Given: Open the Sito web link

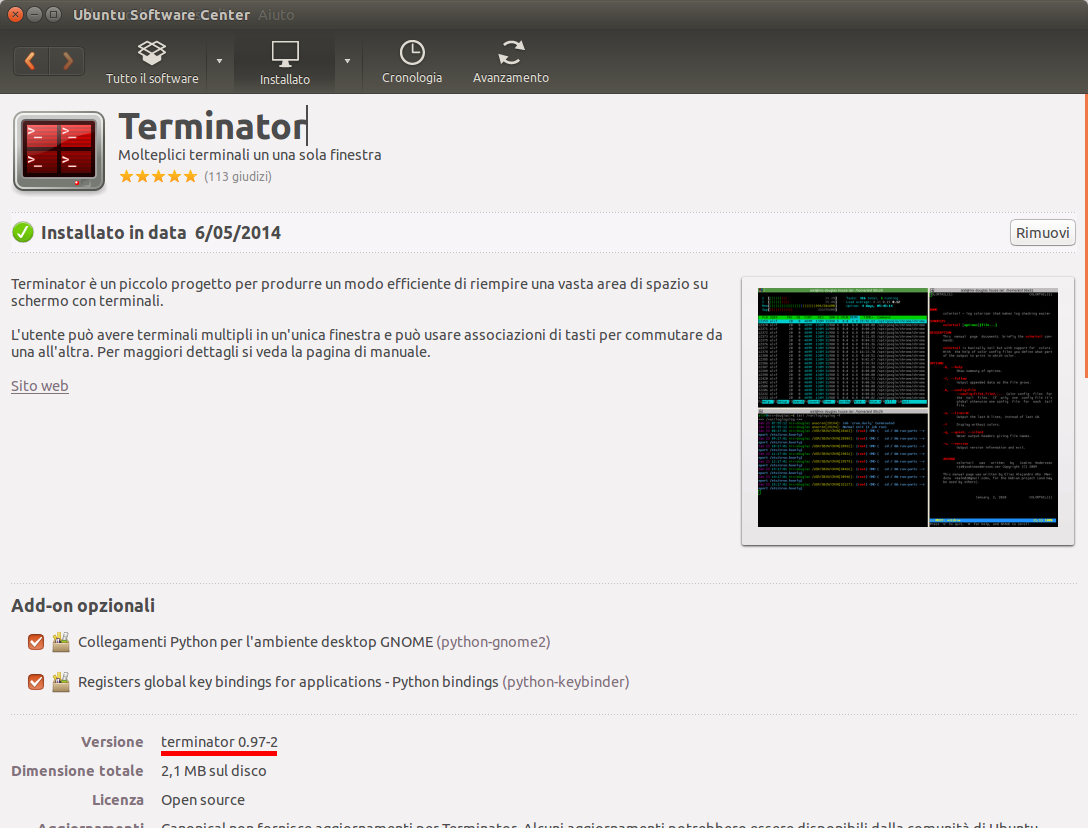Looking at the screenshot, I should (x=40, y=386).
